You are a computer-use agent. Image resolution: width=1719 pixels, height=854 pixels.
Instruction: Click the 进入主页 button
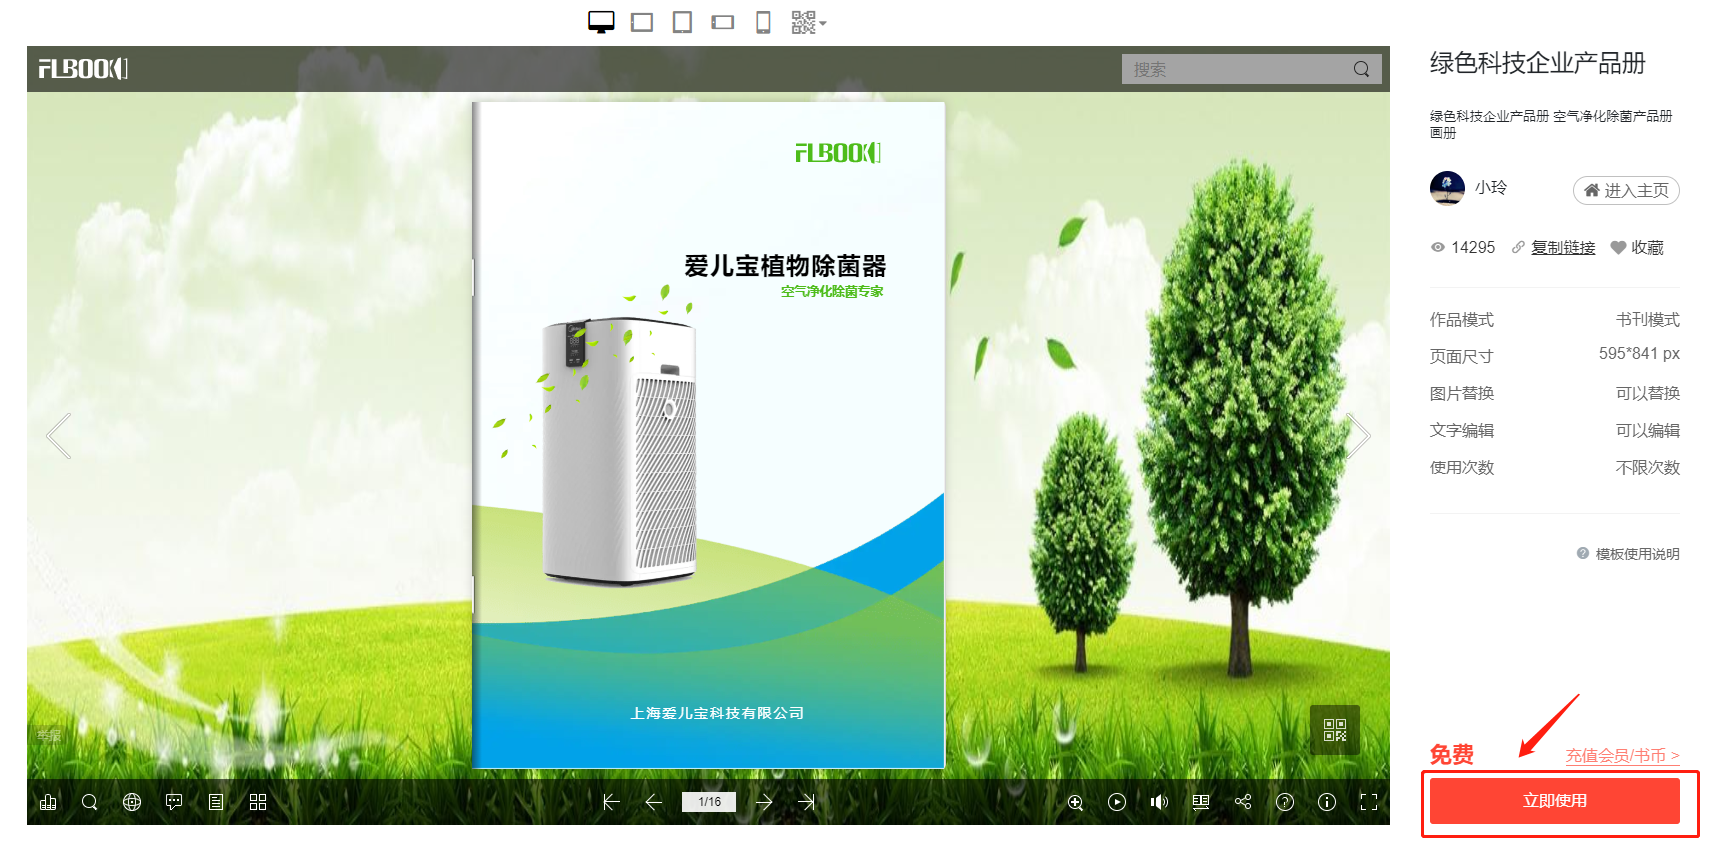(1626, 190)
